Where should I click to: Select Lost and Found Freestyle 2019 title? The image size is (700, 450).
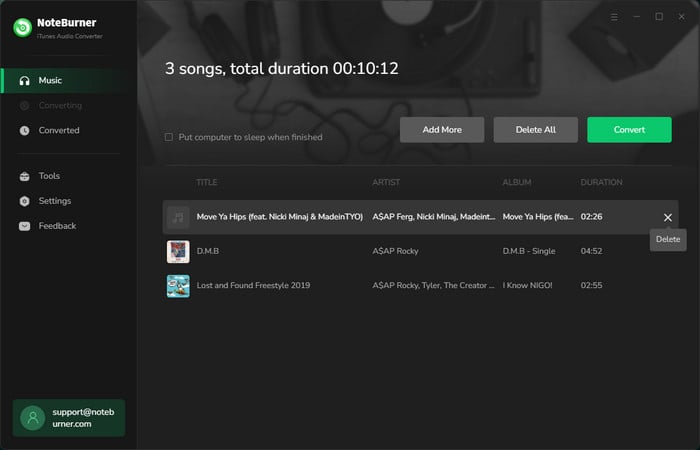tap(253, 285)
